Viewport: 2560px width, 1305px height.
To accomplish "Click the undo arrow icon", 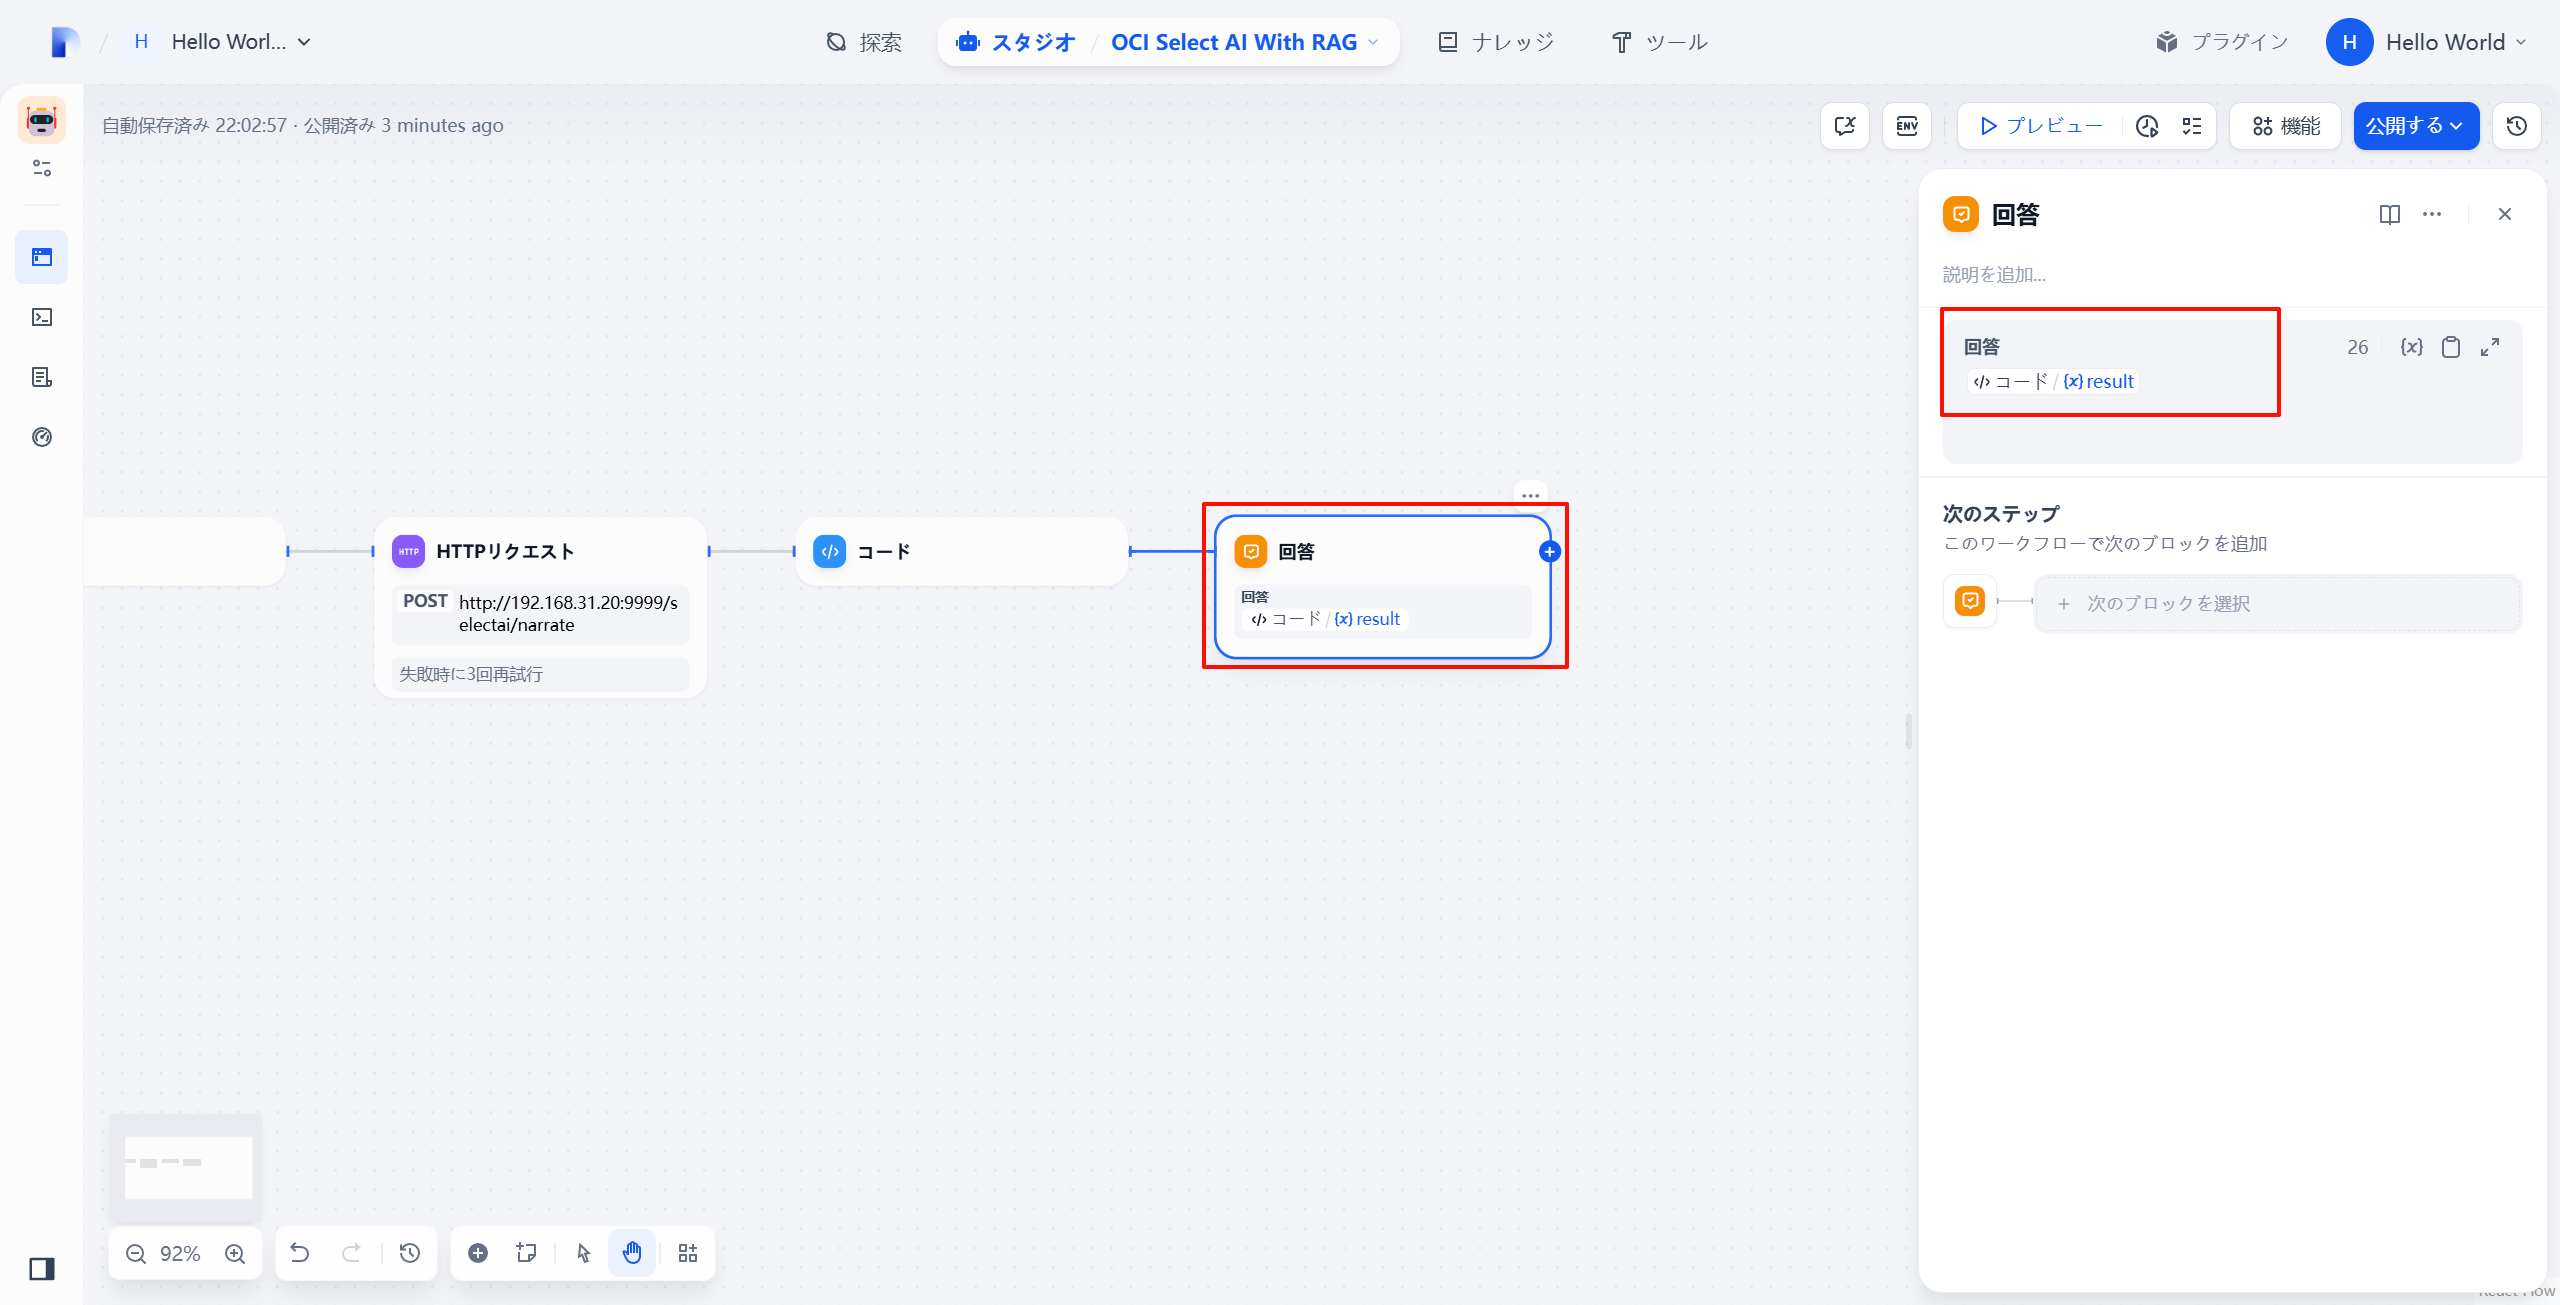I will [299, 1253].
